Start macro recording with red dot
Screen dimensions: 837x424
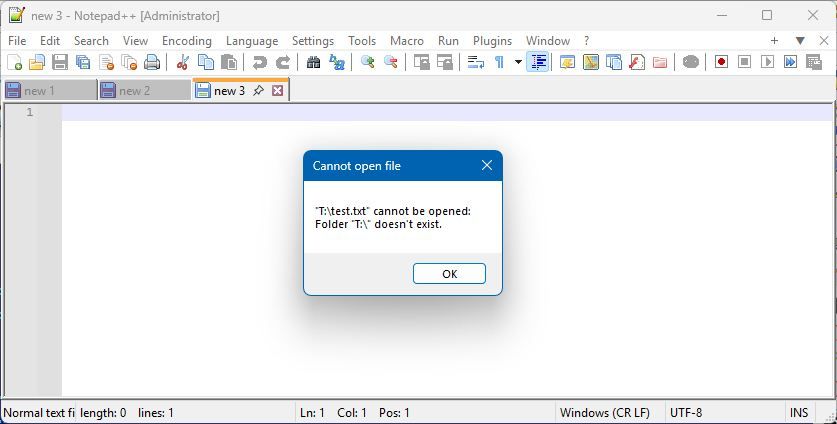(x=721, y=62)
